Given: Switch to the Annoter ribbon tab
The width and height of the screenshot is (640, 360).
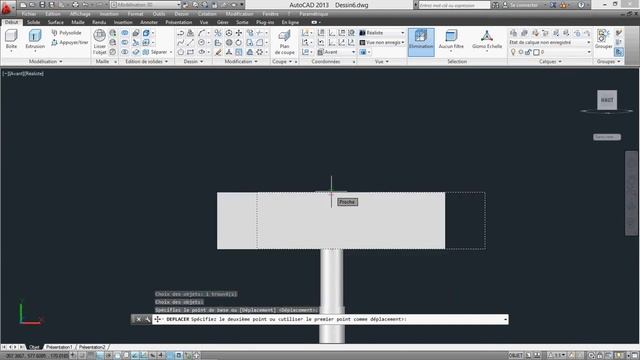Looking at the screenshot, I should (x=149, y=22).
